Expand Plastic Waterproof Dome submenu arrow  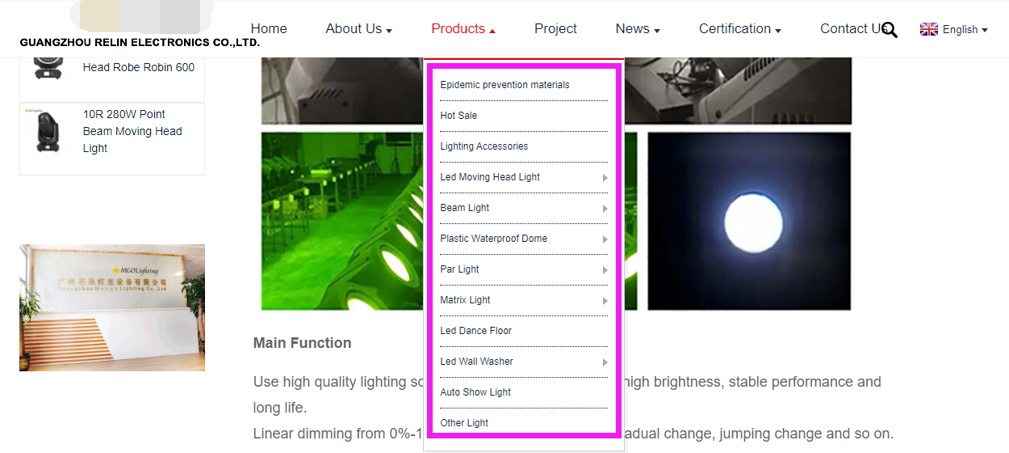(x=604, y=240)
